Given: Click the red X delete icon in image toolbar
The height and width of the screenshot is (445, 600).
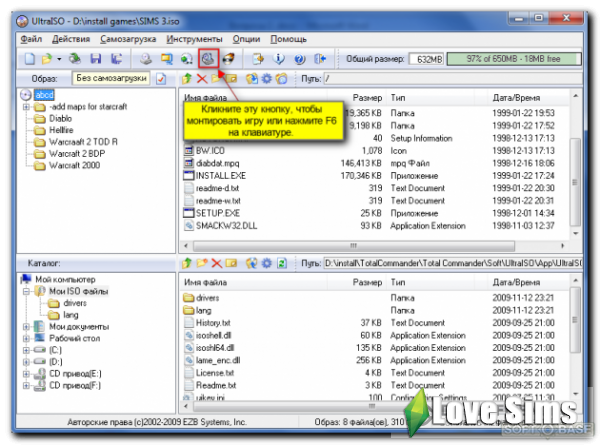Looking at the screenshot, I should [x=202, y=79].
